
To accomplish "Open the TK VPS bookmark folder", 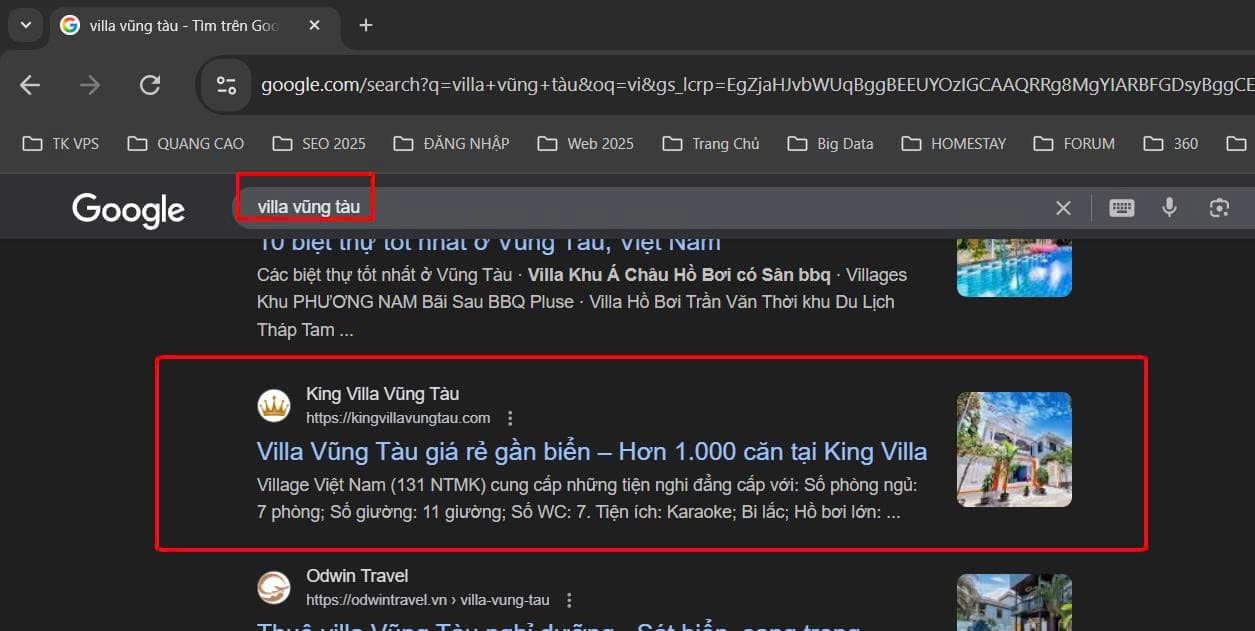I will [61, 144].
